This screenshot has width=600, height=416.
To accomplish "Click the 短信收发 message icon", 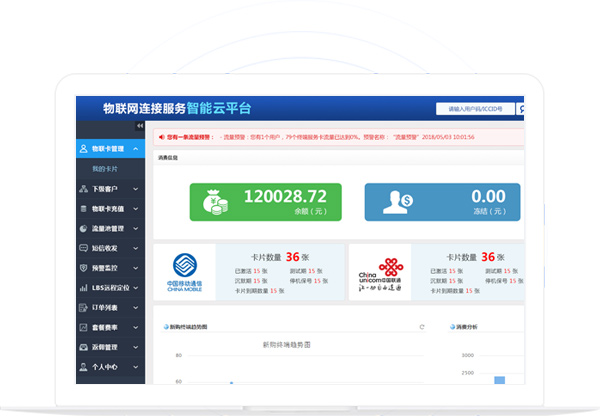I will coord(84,248).
